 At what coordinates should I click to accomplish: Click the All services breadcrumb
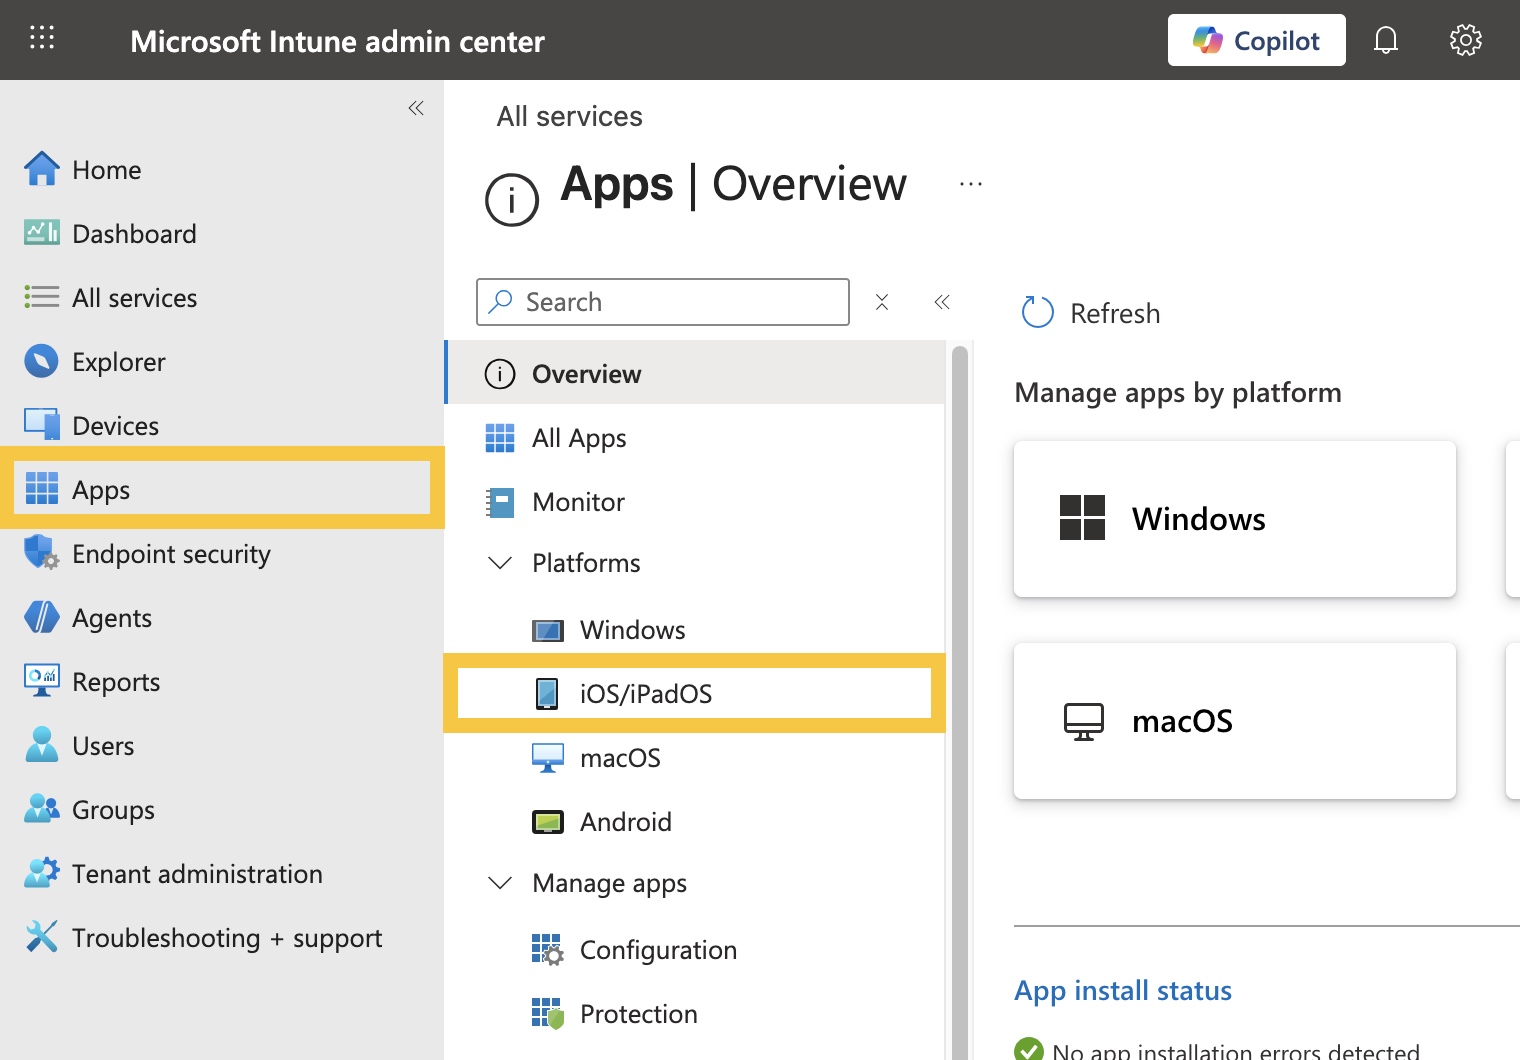coord(569,116)
